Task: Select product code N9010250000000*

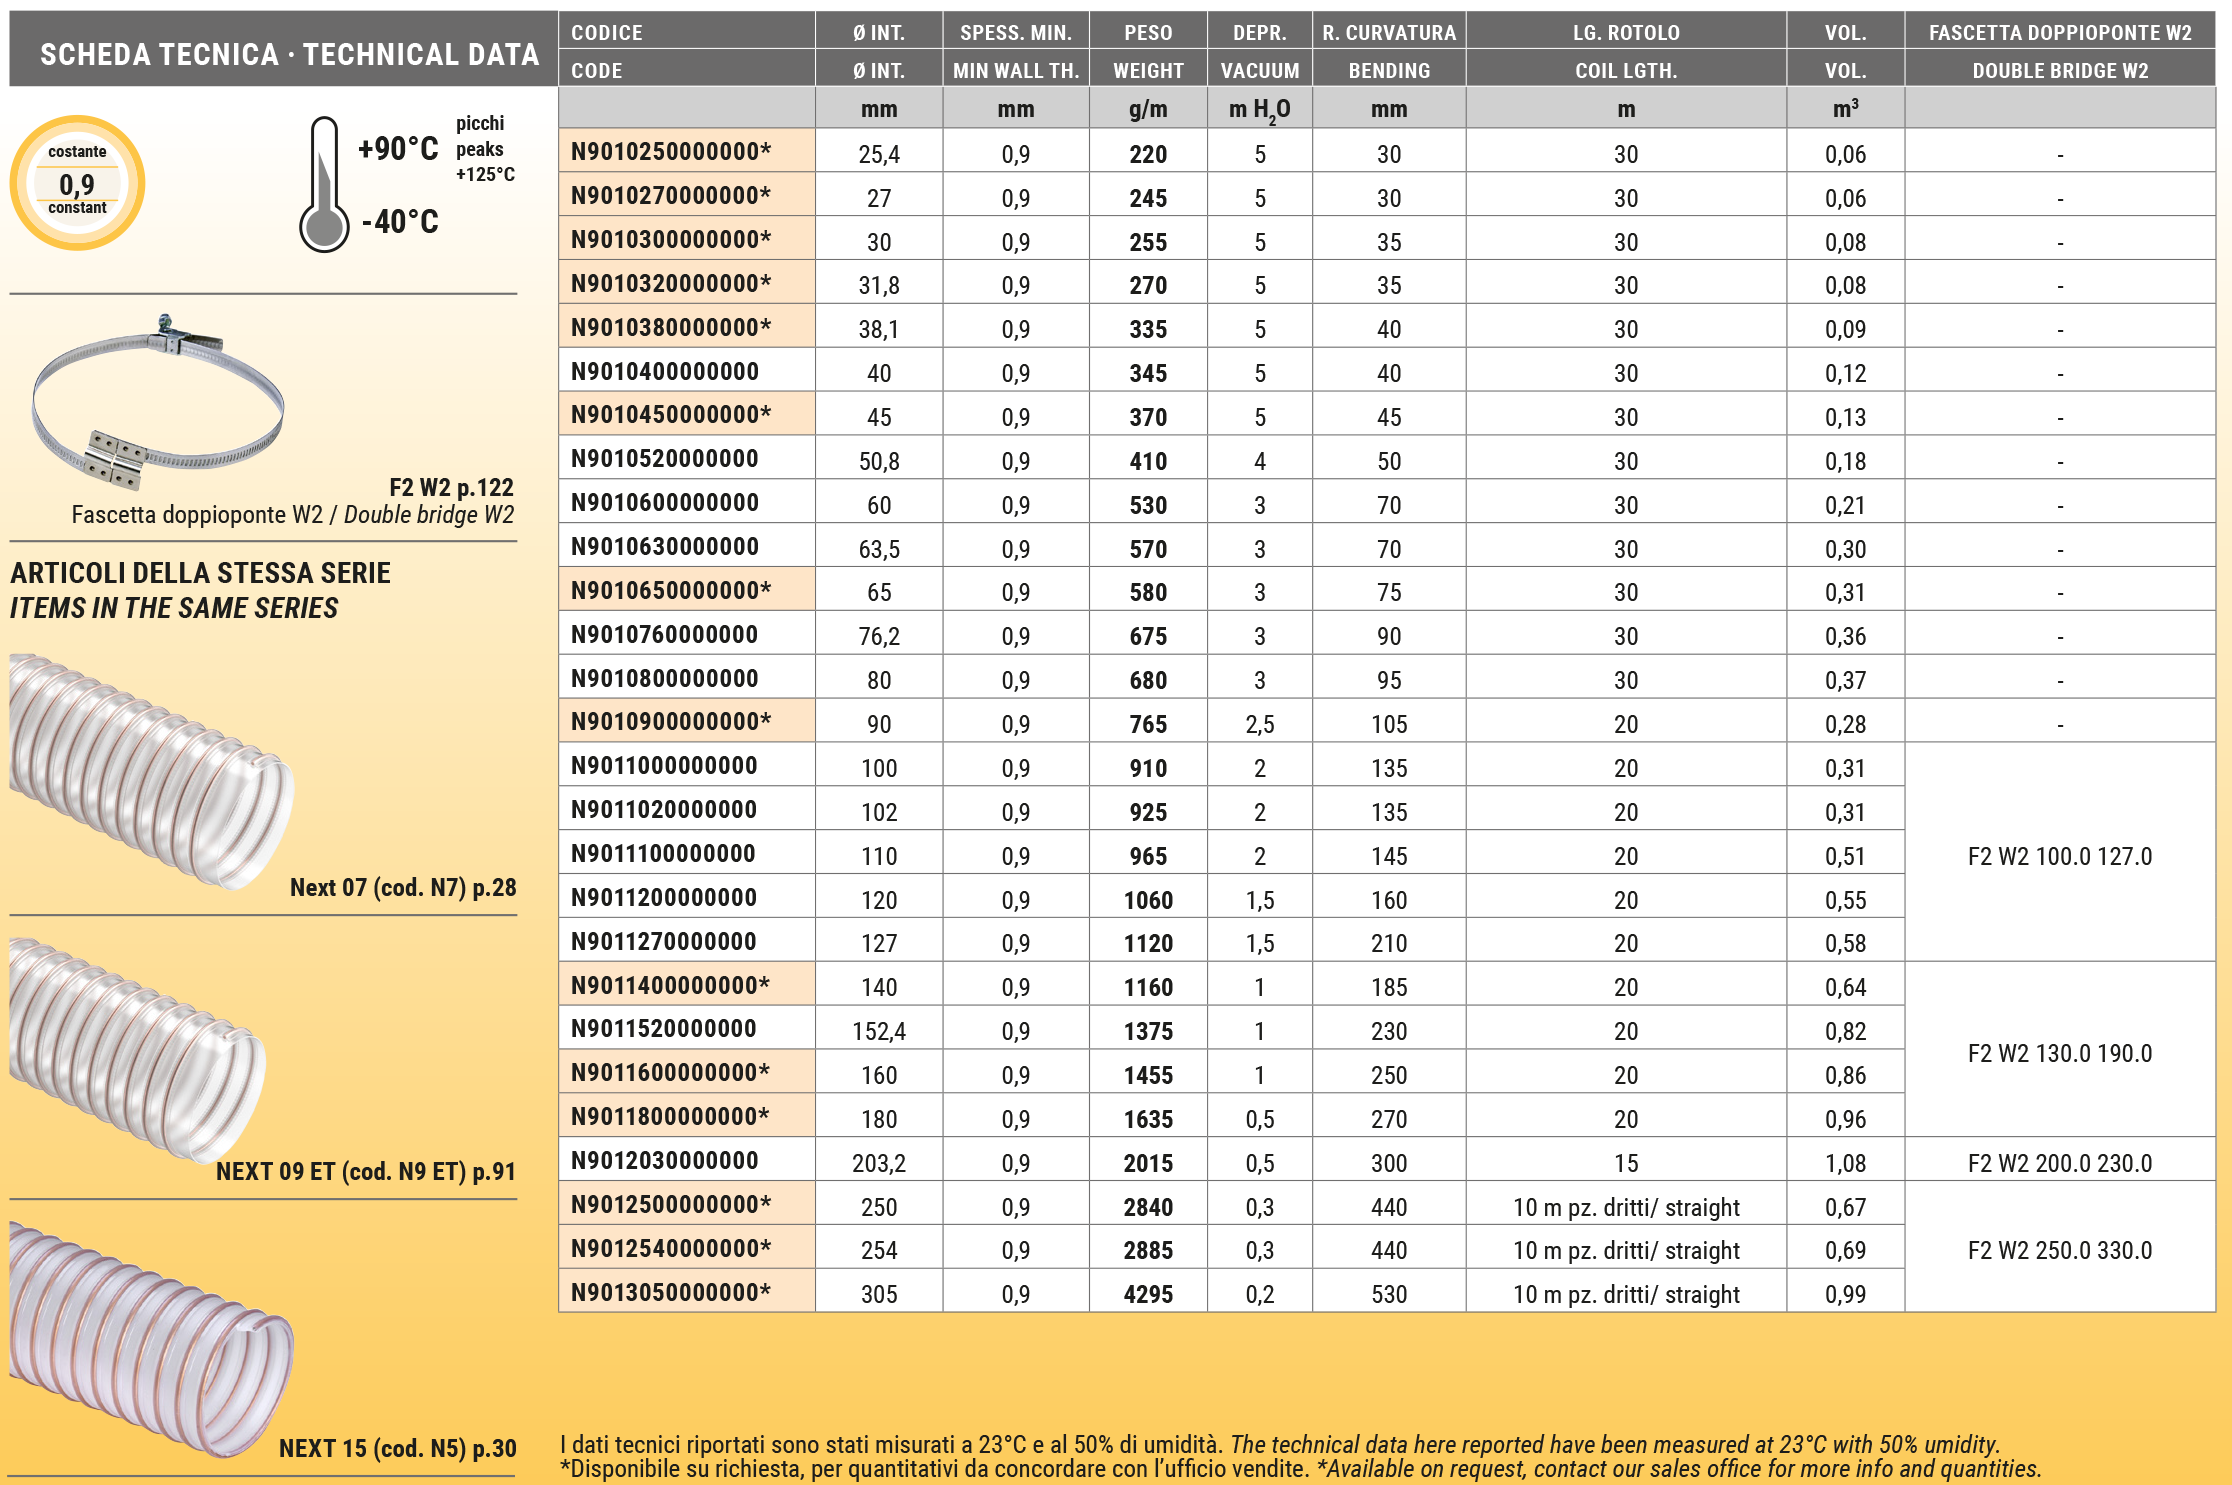Action: click(x=671, y=152)
